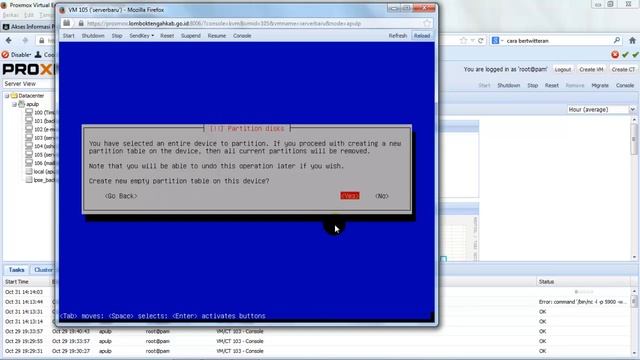640x360 pixels.
Task: Click Stop in the VM 105 console toolbar
Action: coord(117,36)
